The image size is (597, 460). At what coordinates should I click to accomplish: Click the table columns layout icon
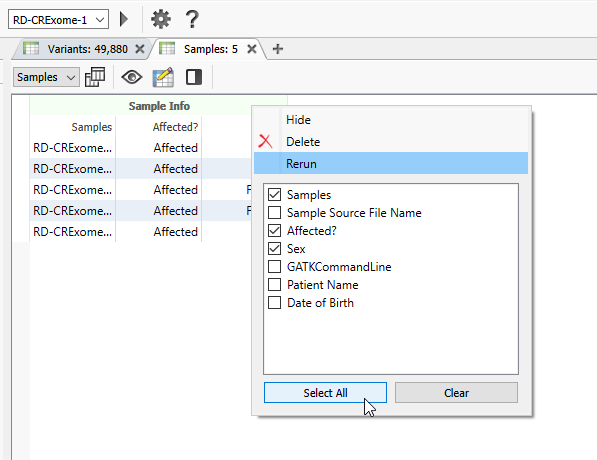pyautogui.click(x=95, y=77)
